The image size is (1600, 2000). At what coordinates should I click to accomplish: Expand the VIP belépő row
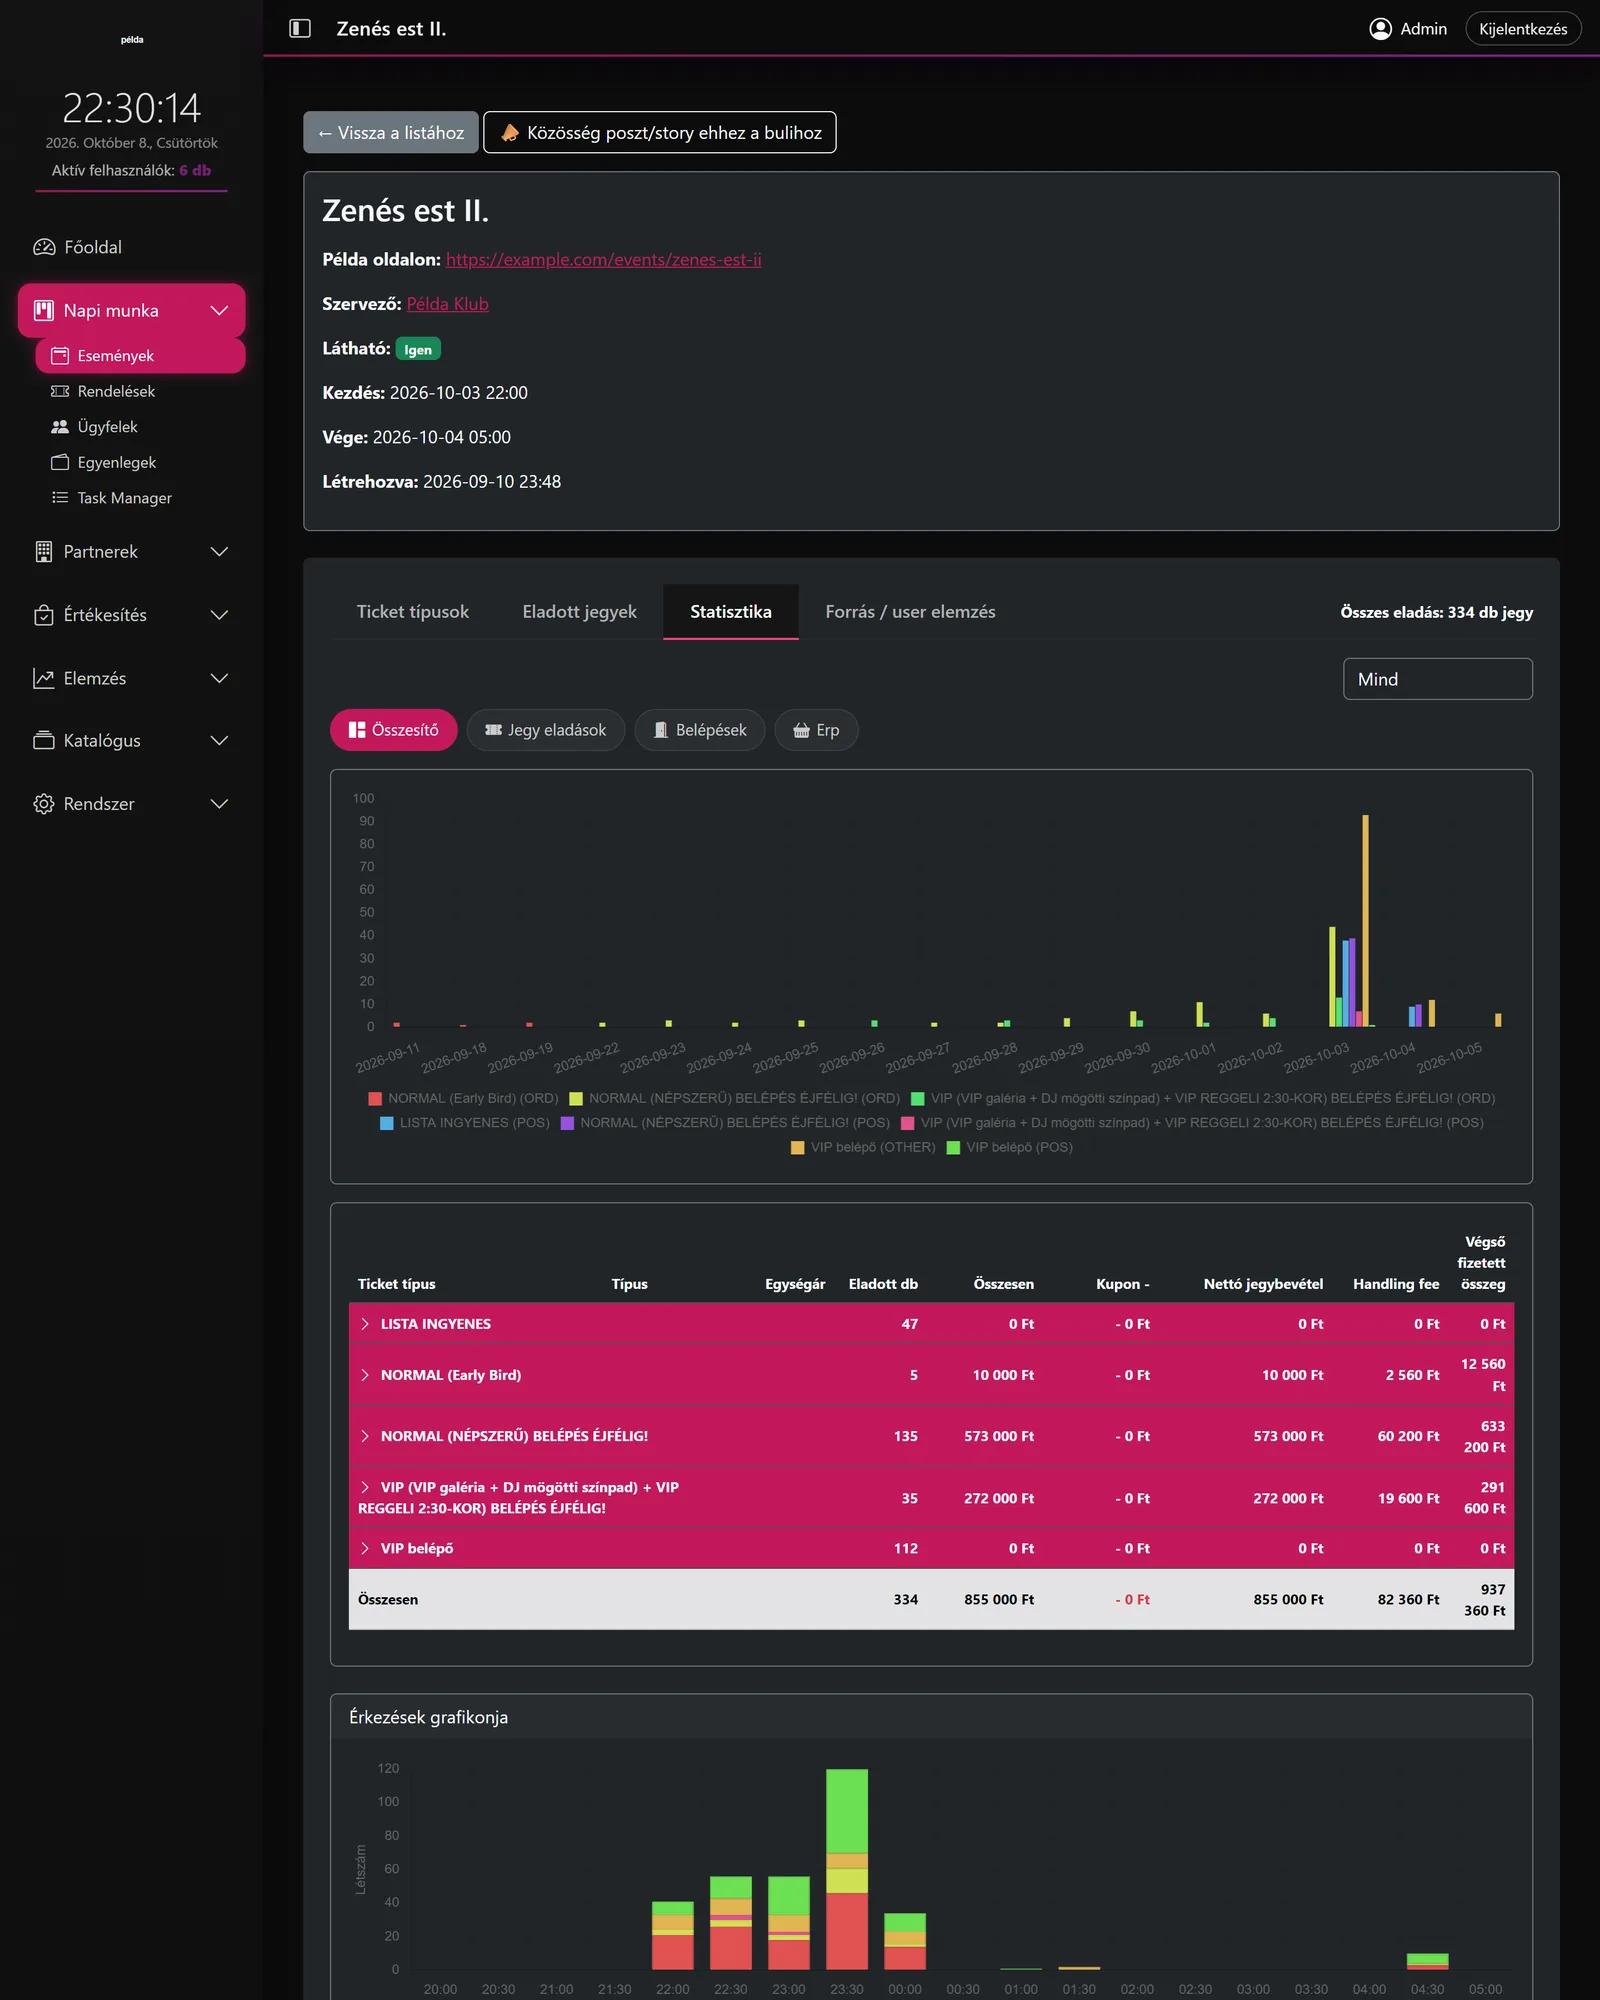(x=930, y=1548)
